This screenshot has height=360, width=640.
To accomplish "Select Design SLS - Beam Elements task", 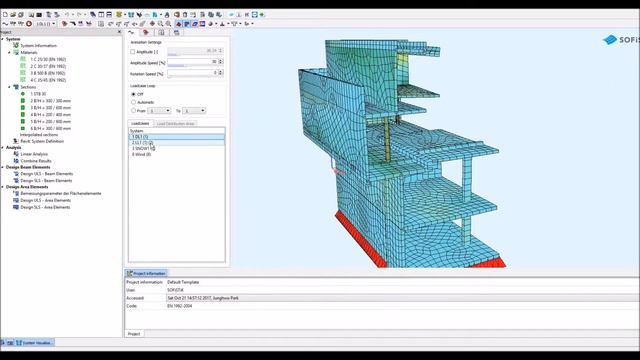I will tap(46, 180).
